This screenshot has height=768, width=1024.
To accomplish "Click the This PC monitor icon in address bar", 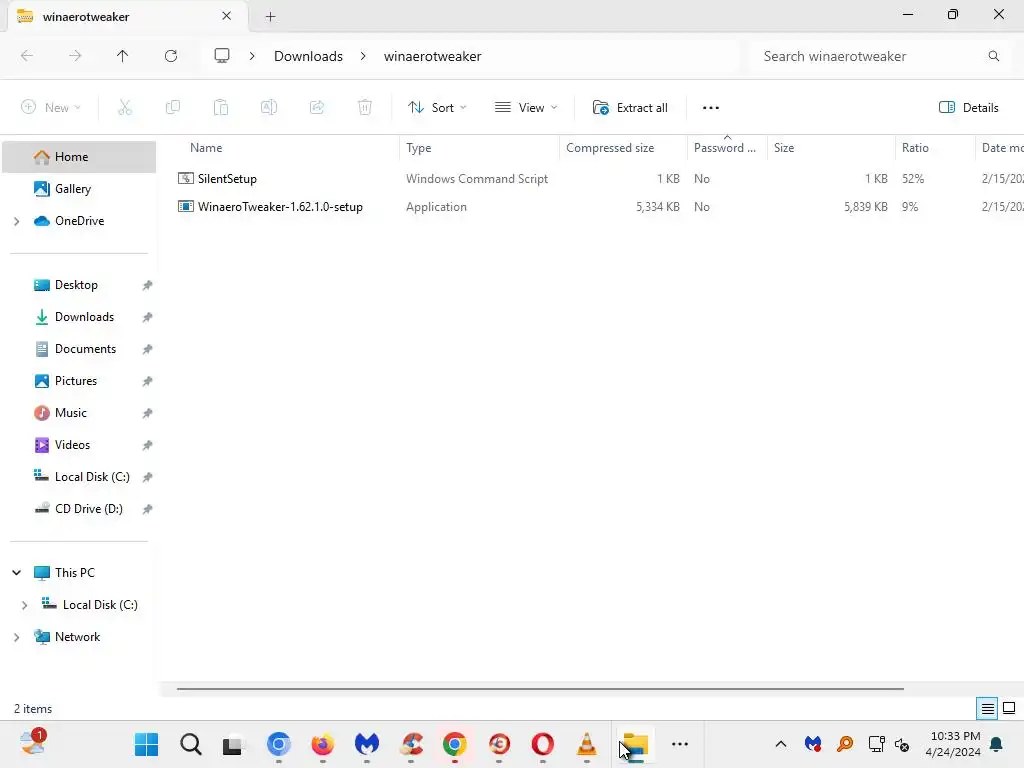I will pos(222,56).
